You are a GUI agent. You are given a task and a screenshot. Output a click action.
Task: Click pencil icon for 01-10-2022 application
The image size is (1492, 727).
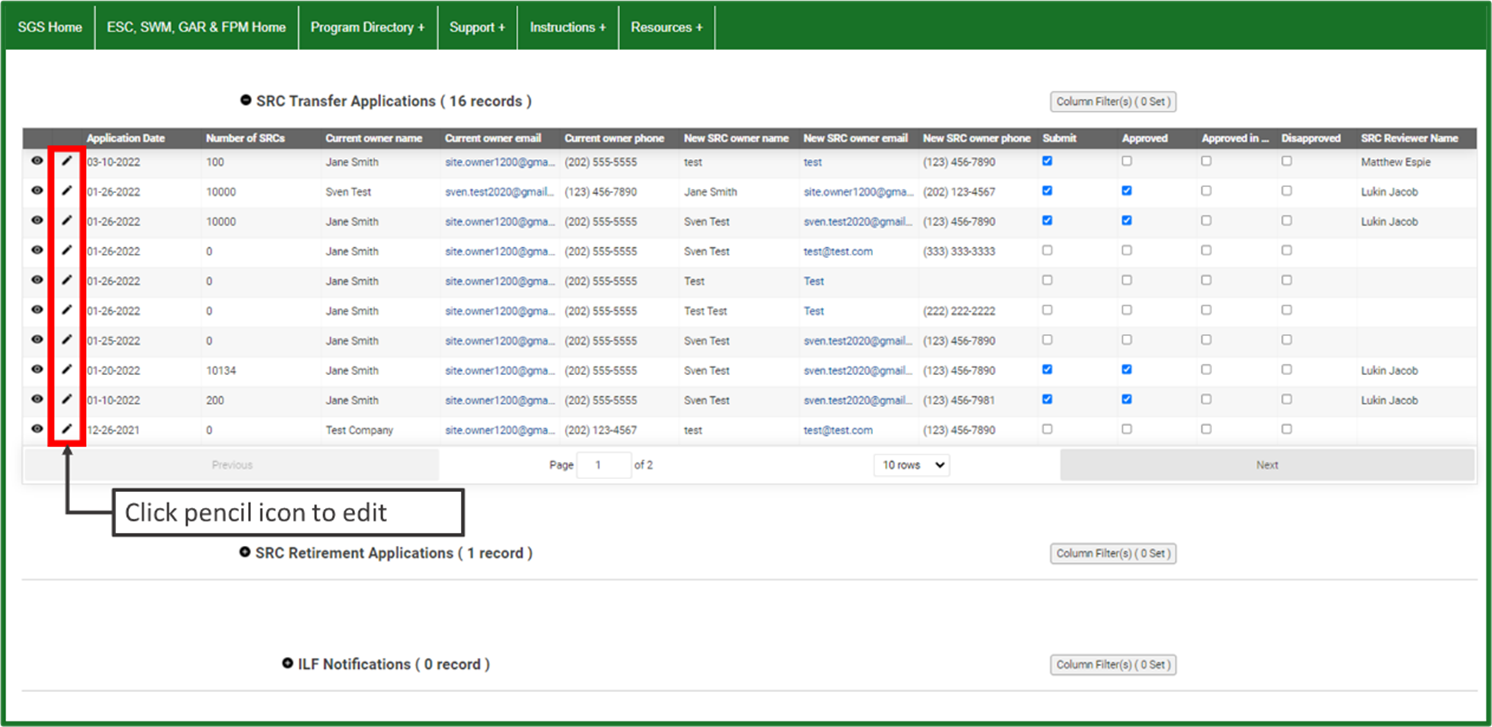tap(67, 399)
